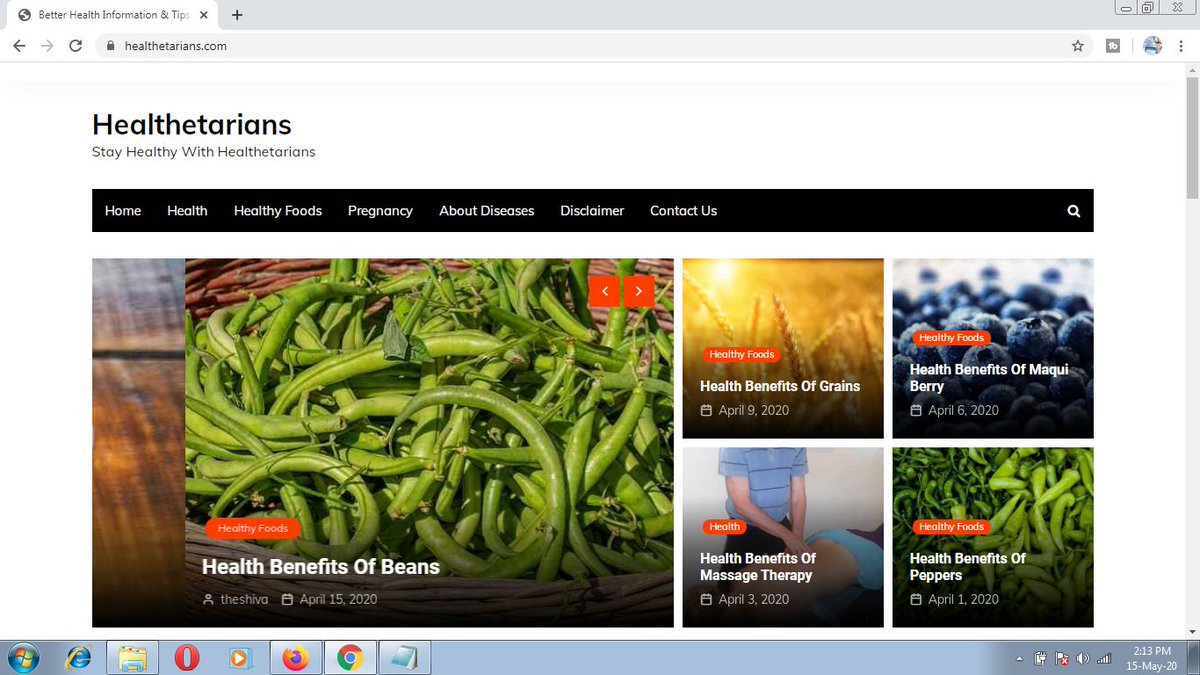Open the Action Center flag tray icon
Screen dimensions: 1200x675
[1062, 659]
